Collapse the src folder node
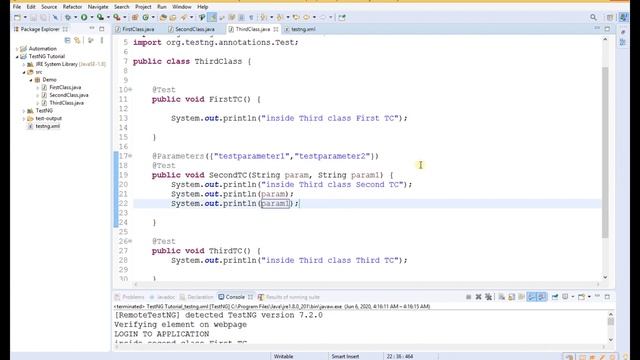The image size is (640, 360). (24, 72)
